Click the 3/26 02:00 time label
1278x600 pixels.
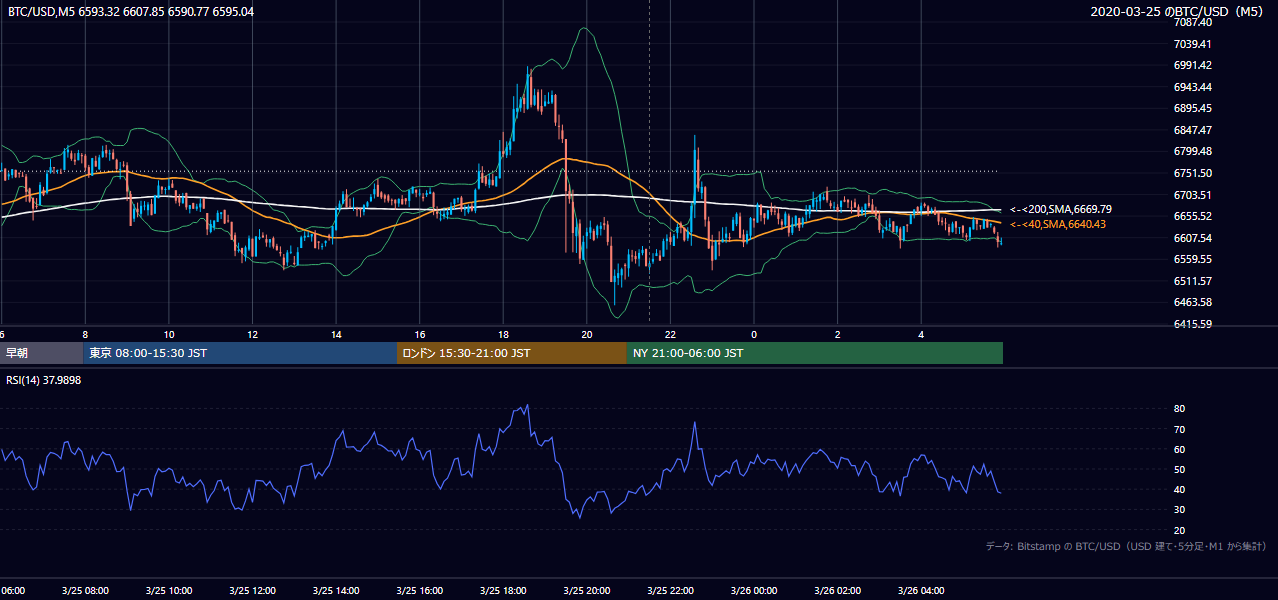click(837, 590)
